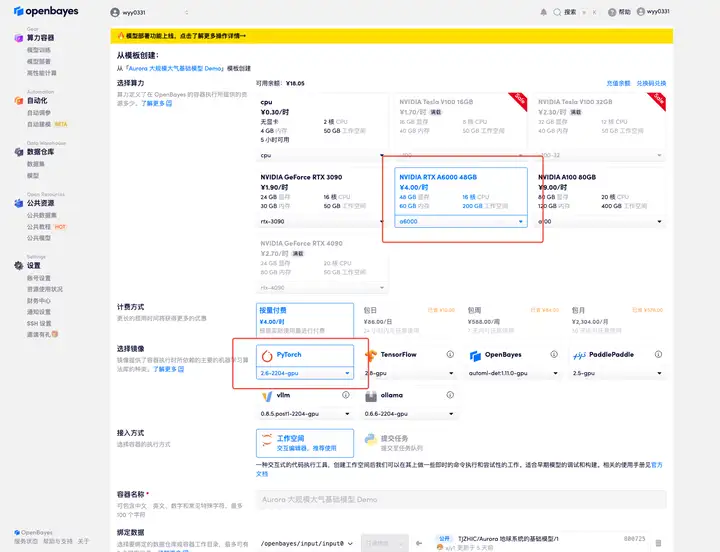The height and width of the screenshot is (552, 720).
Task: Click the info icon next to TensorFlow
Action: [450, 354]
